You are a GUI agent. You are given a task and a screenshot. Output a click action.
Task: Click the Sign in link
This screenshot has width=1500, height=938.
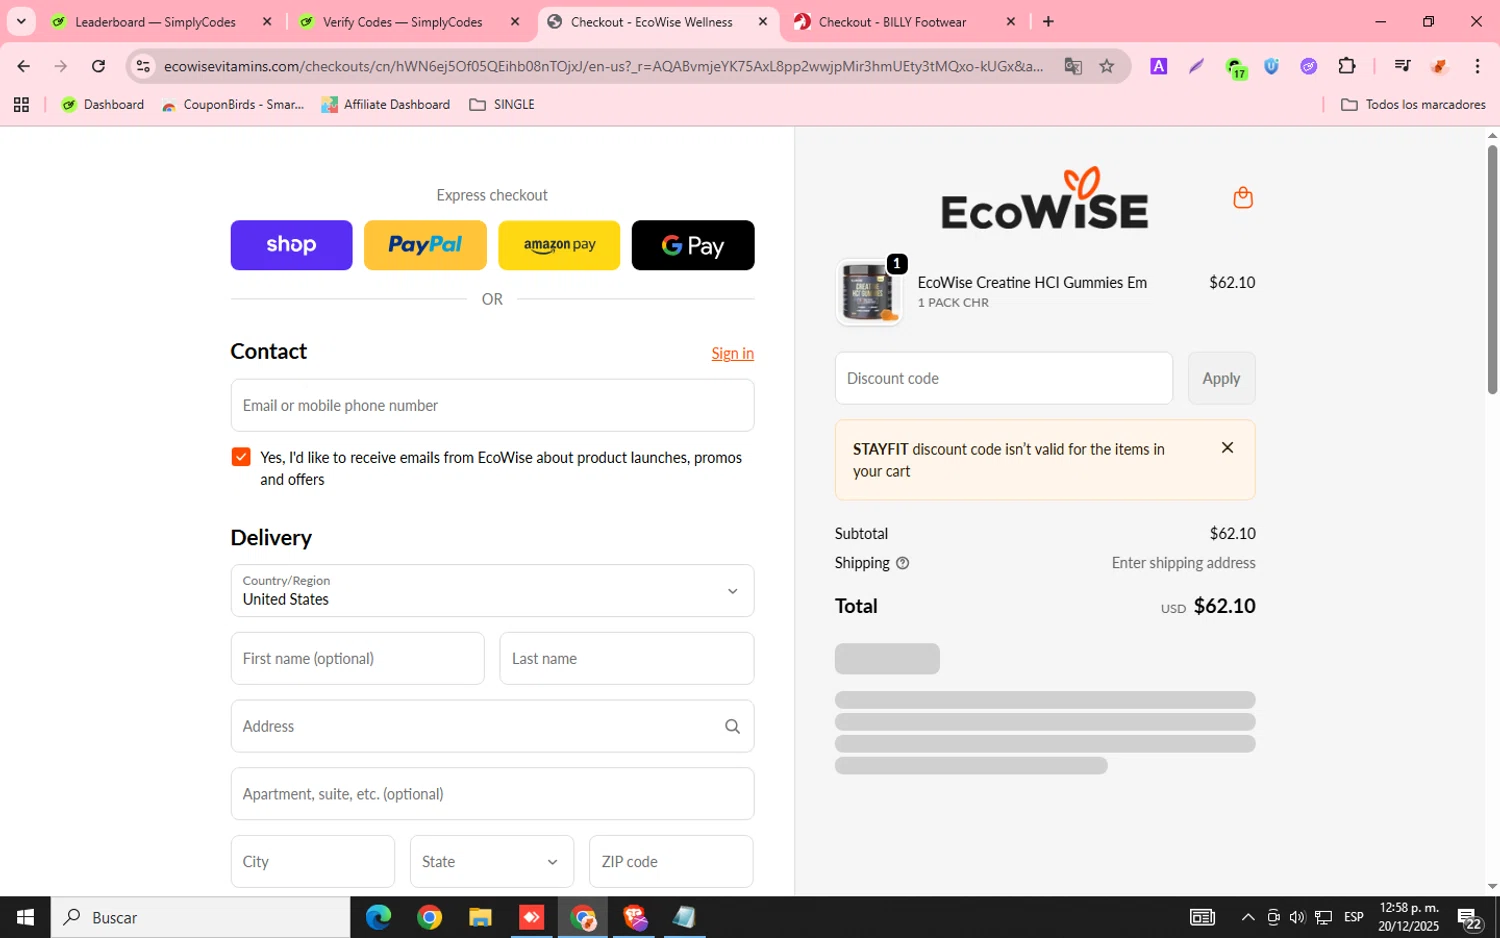tap(732, 353)
